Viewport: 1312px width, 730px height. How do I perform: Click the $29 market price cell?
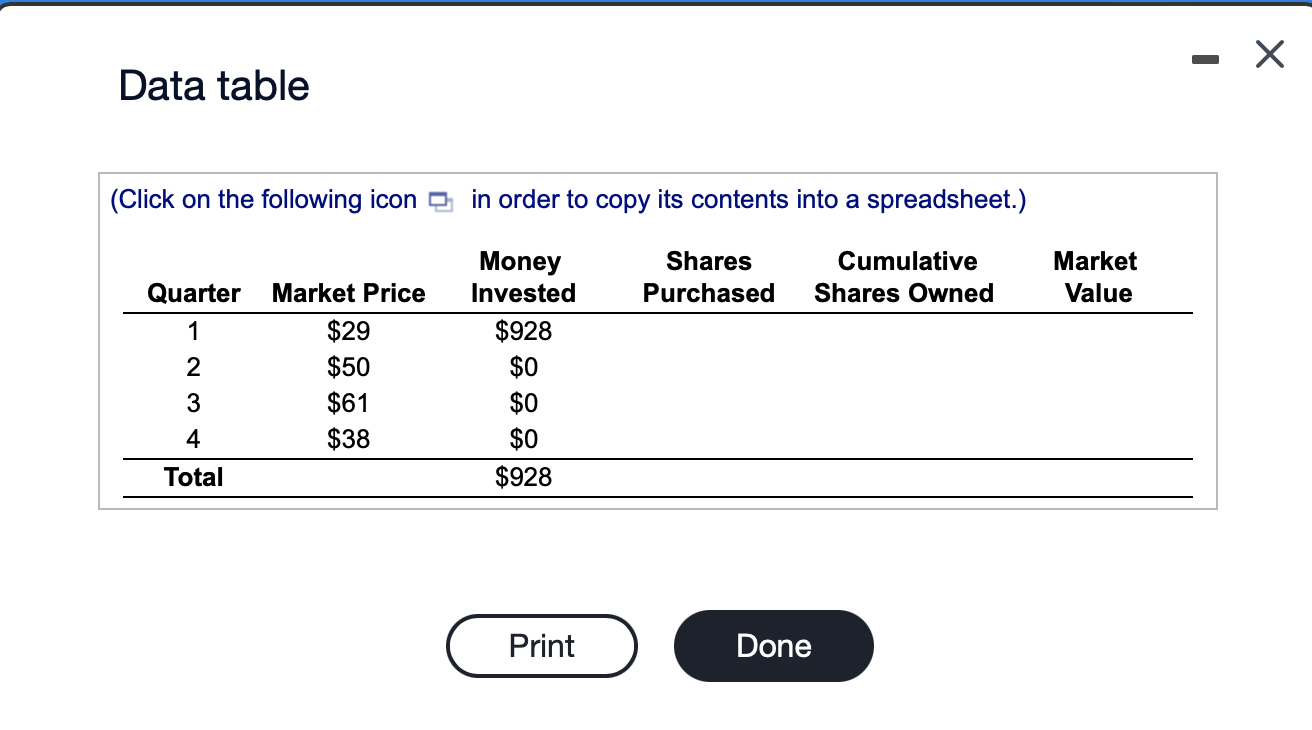tap(349, 331)
